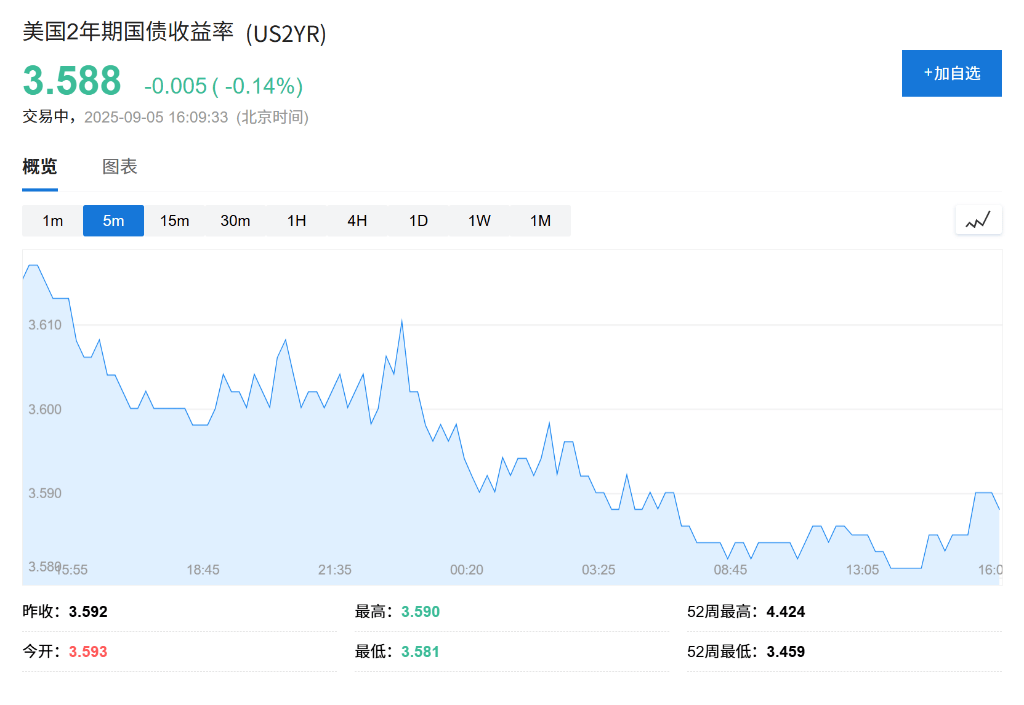Select the 30m timeframe option
This screenshot has width=1024, height=705.
click(235, 220)
